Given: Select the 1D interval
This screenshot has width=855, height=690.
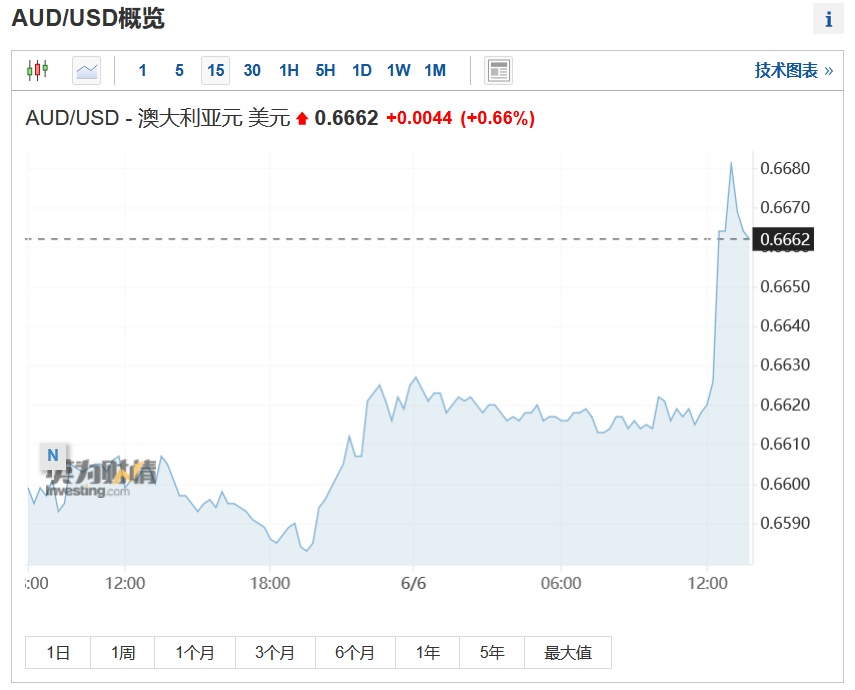Looking at the screenshot, I should click(362, 70).
